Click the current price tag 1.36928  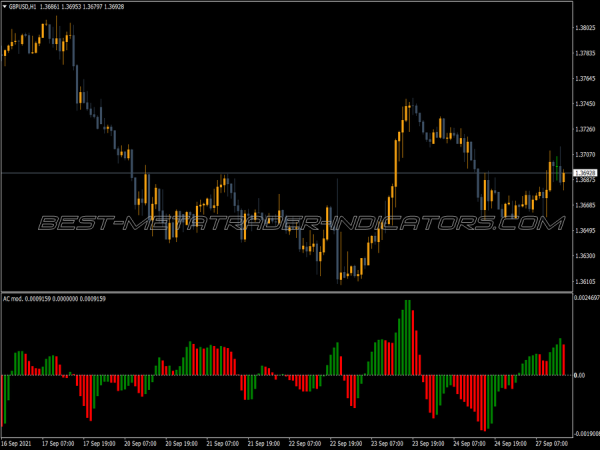click(585, 174)
